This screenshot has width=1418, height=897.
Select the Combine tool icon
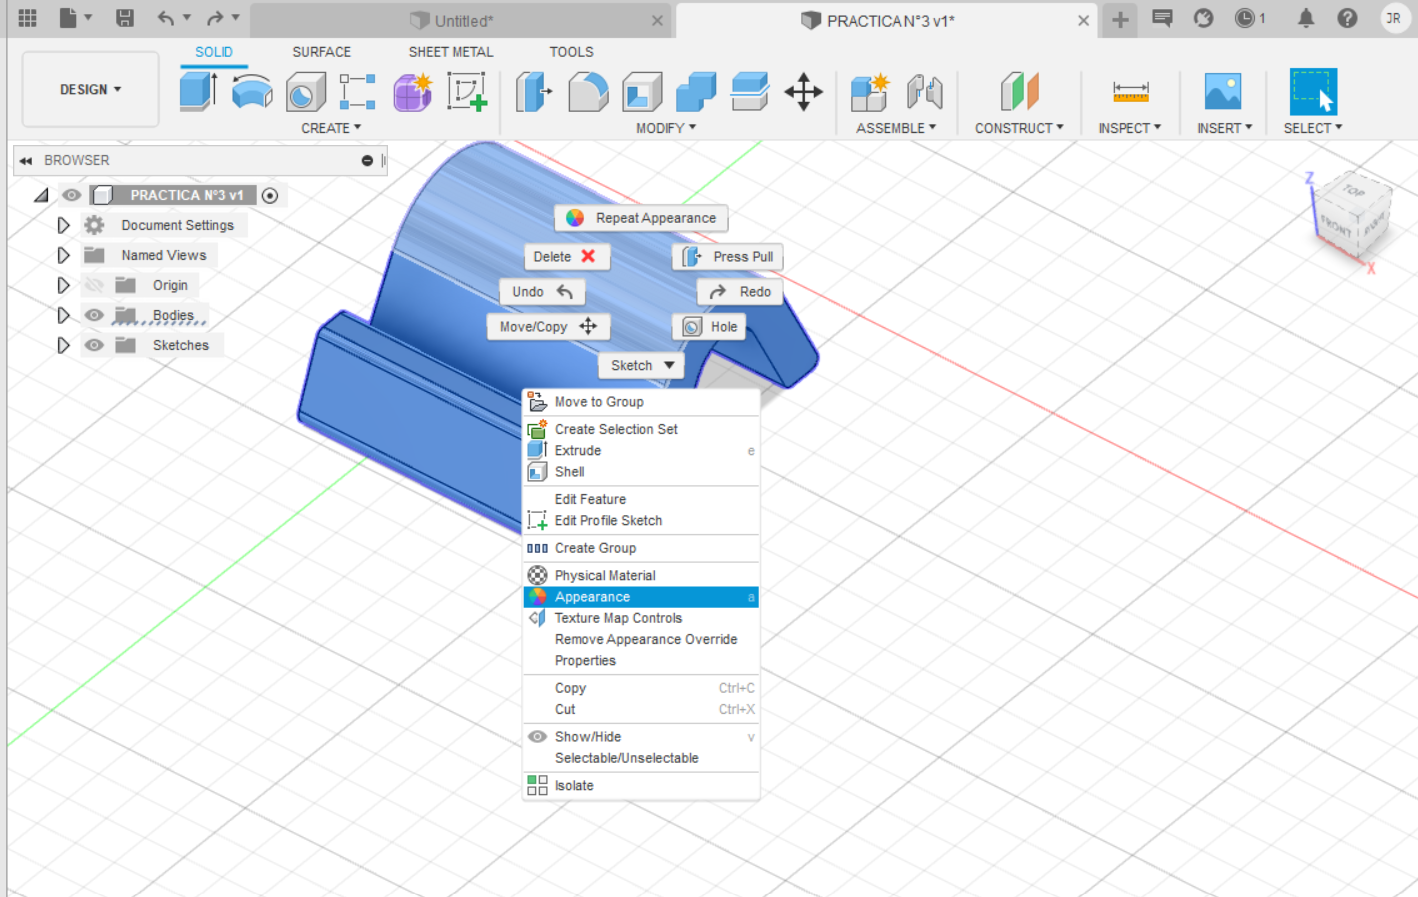(696, 92)
